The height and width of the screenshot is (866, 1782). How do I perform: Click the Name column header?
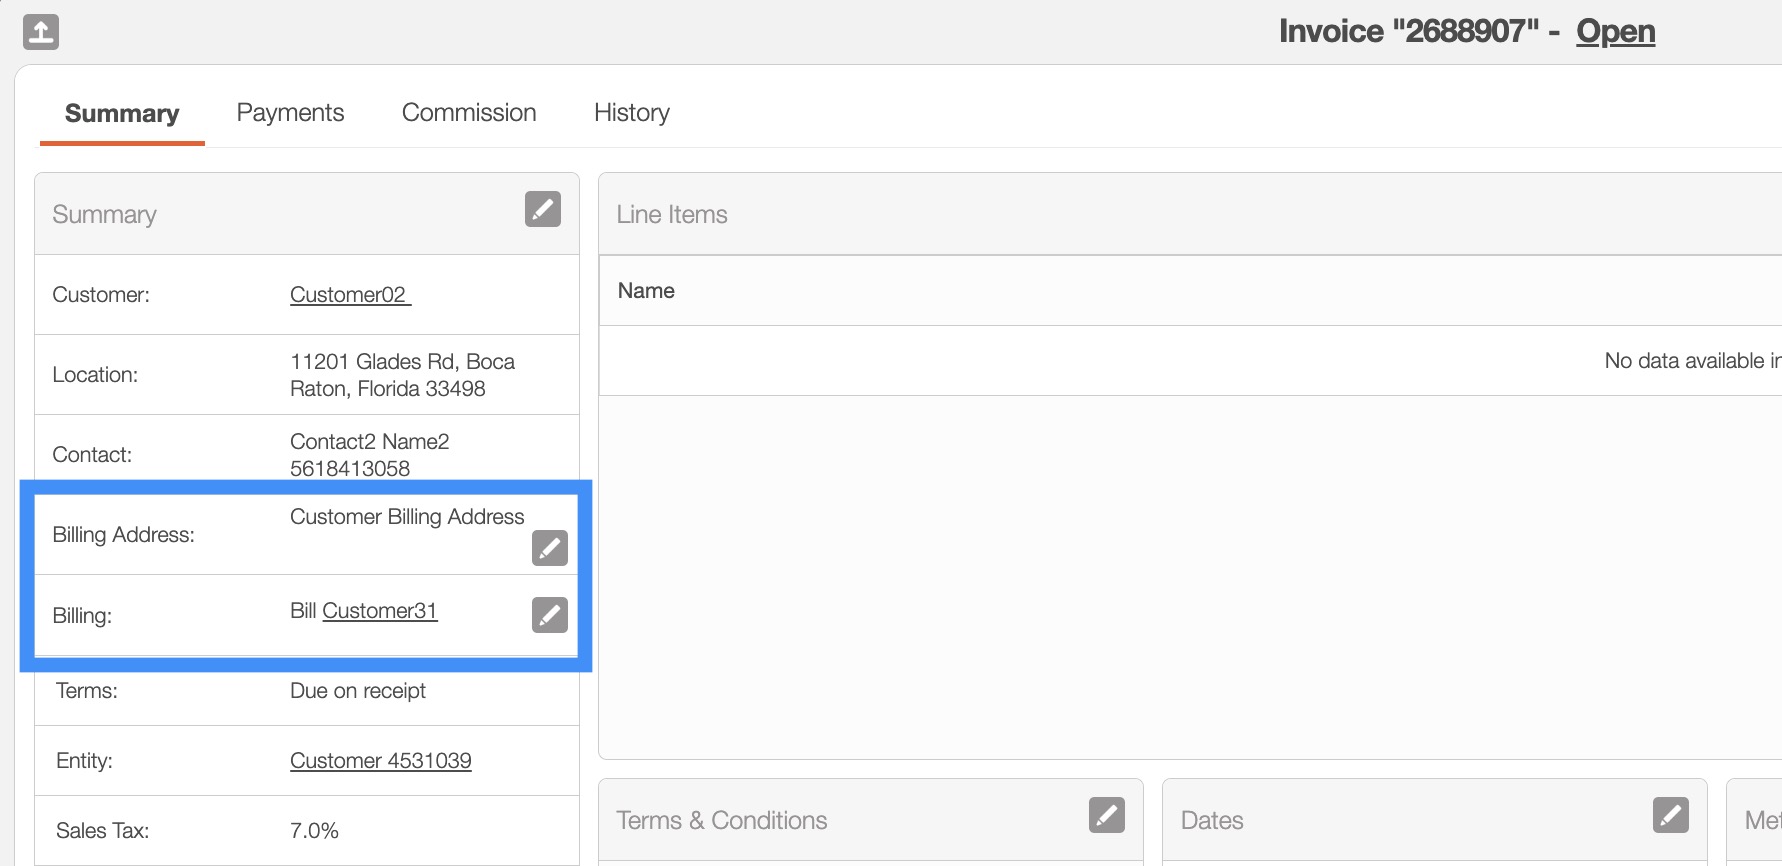coord(646,291)
